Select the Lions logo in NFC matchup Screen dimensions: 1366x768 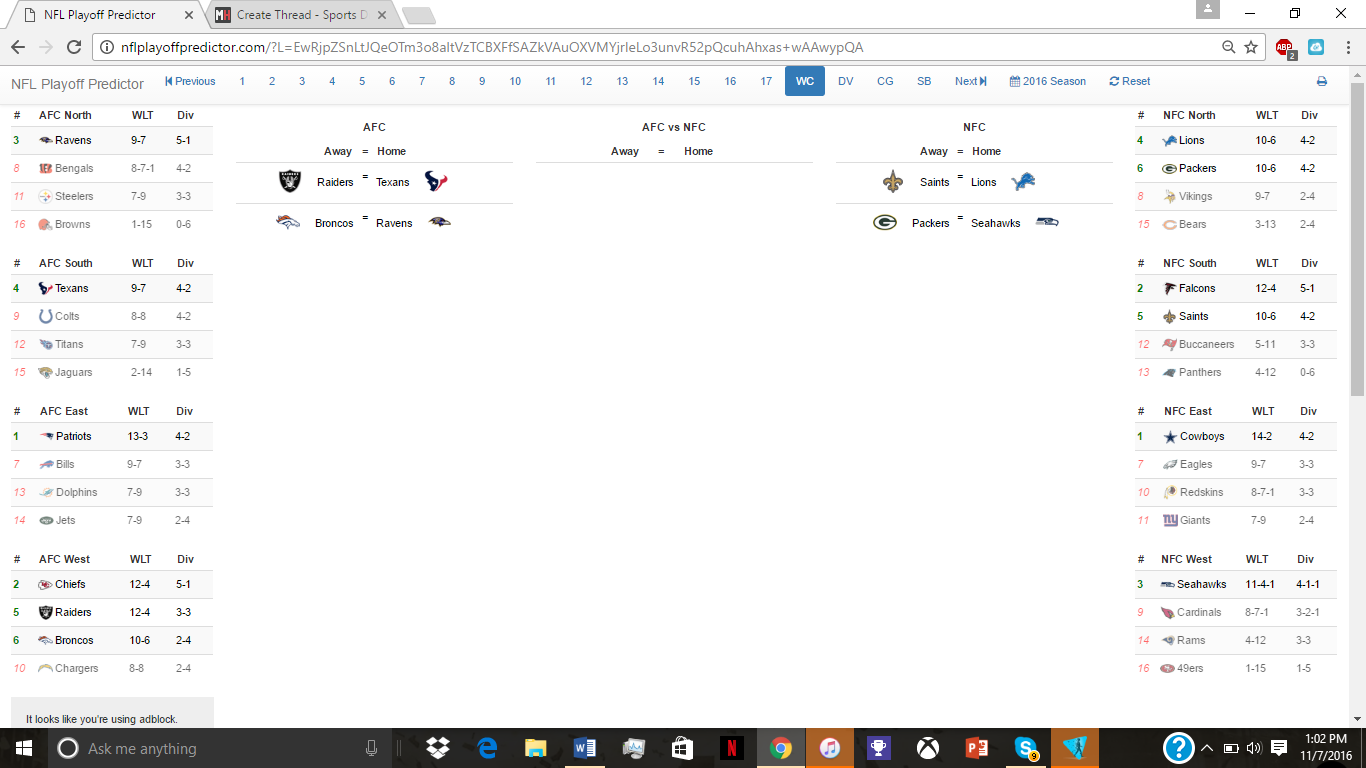pos(1024,181)
